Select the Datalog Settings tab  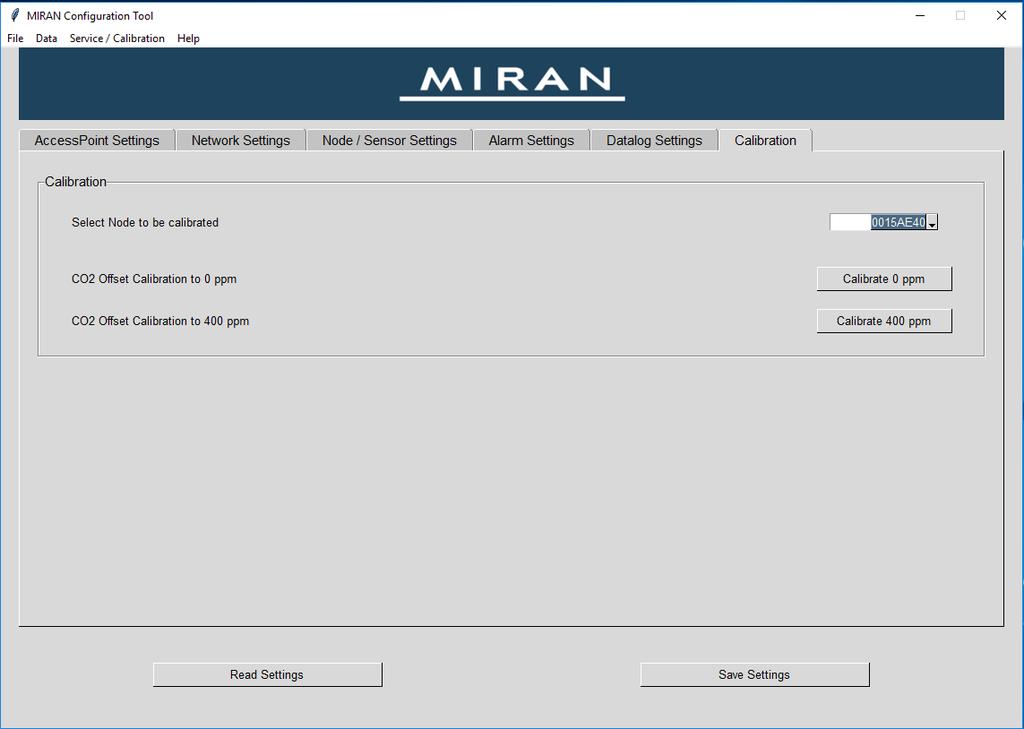(654, 140)
